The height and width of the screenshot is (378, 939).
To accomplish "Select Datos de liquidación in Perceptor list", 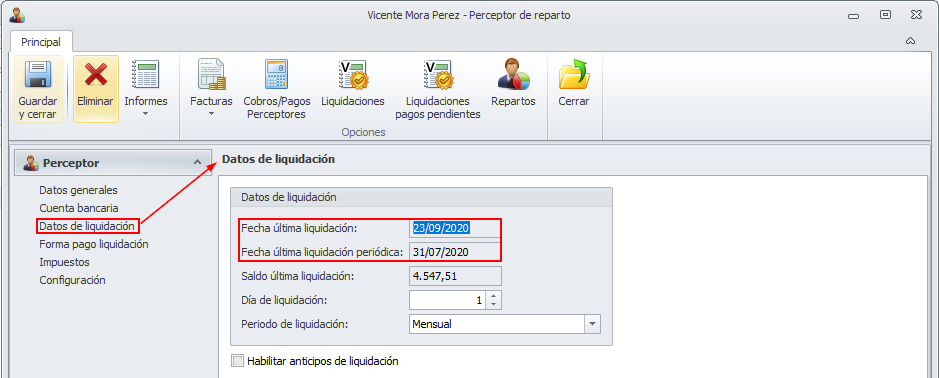I will [x=87, y=226].
